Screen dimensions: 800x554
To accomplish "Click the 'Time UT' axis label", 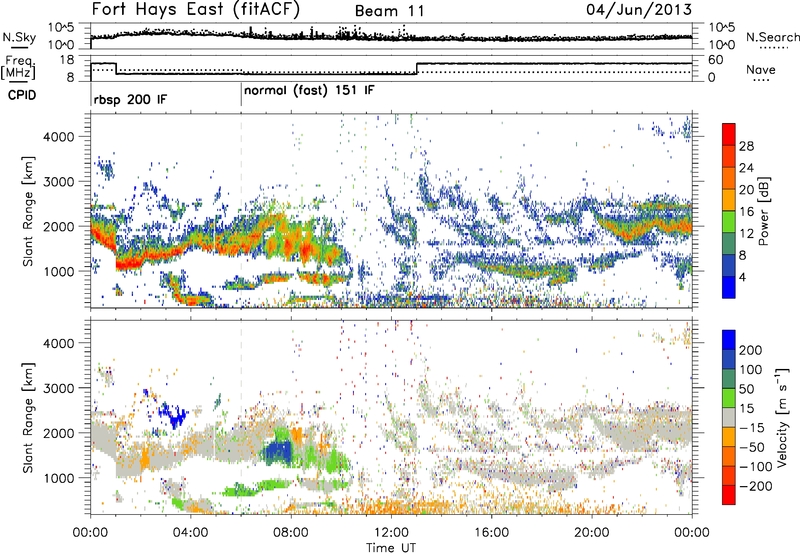I will click(x=391, y=548).
